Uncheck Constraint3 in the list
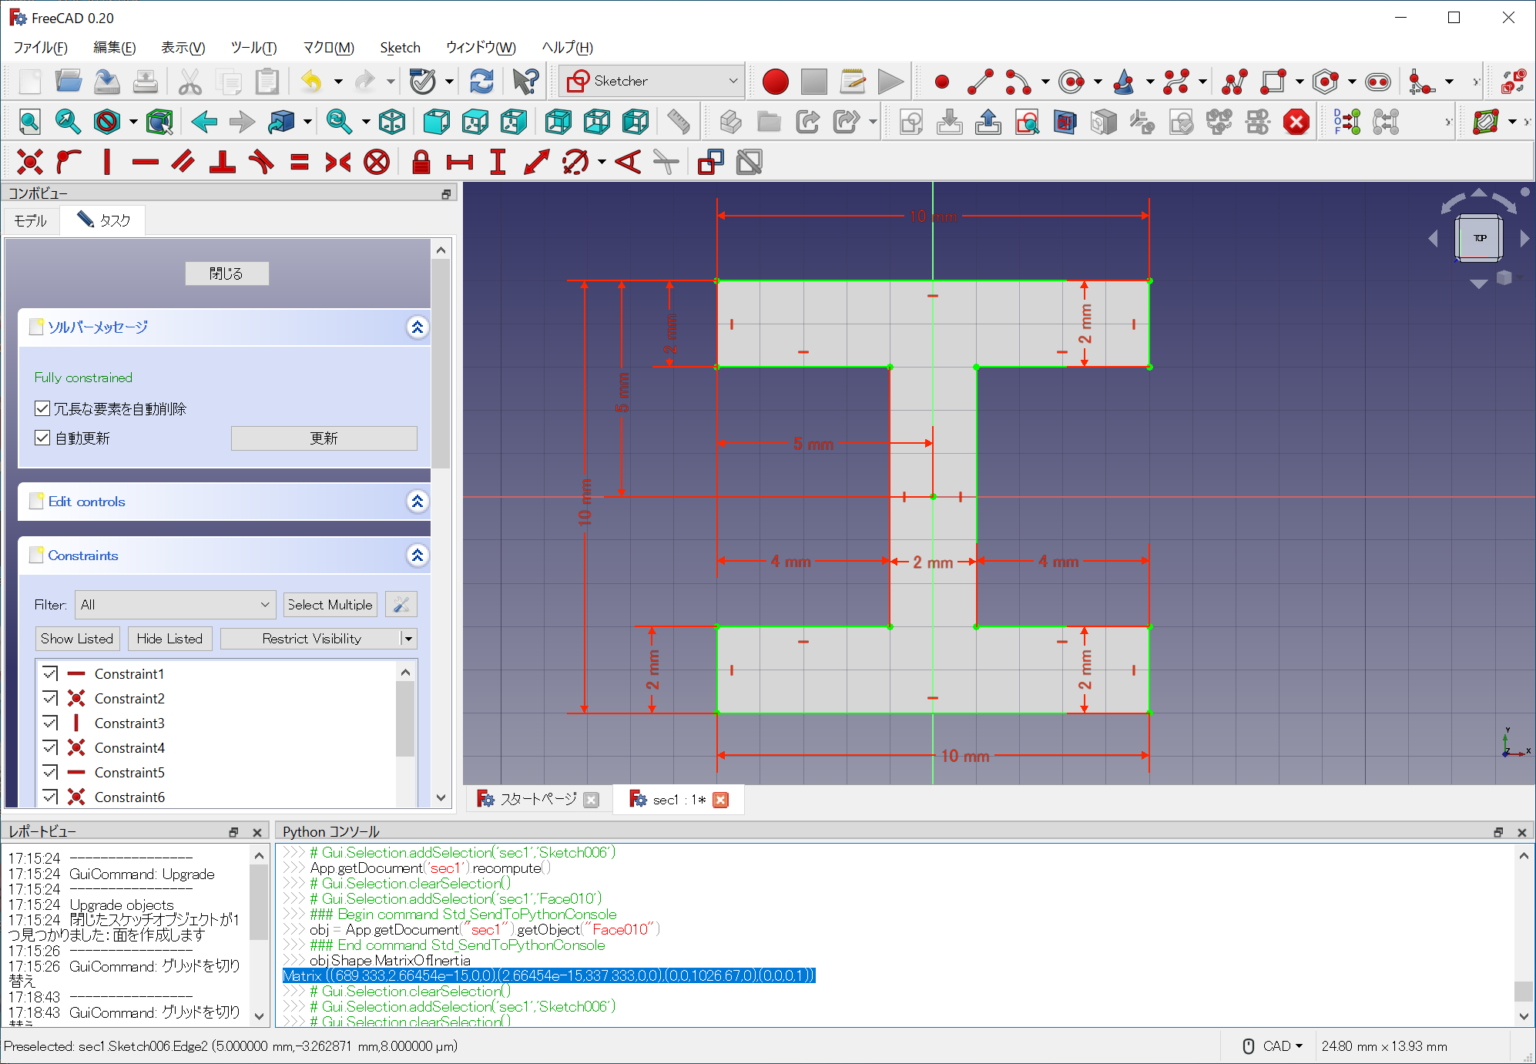 point(50,722)
